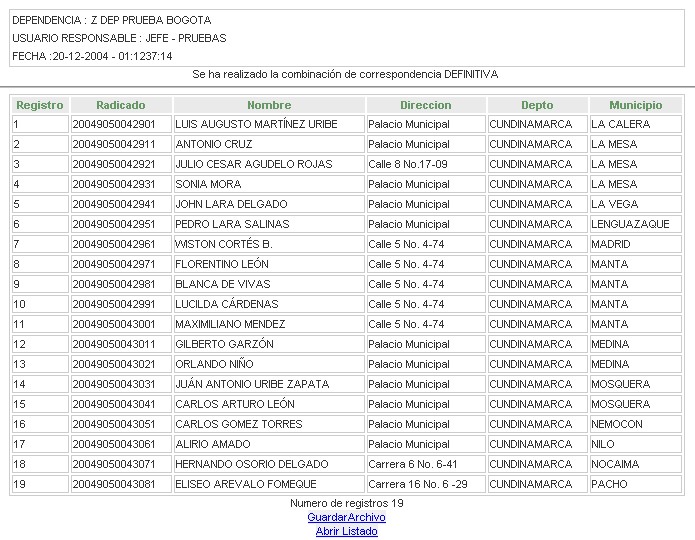The width and height of the screenshot is (695, 540).
Task: Click the Nombre column header
Action: 269,105
